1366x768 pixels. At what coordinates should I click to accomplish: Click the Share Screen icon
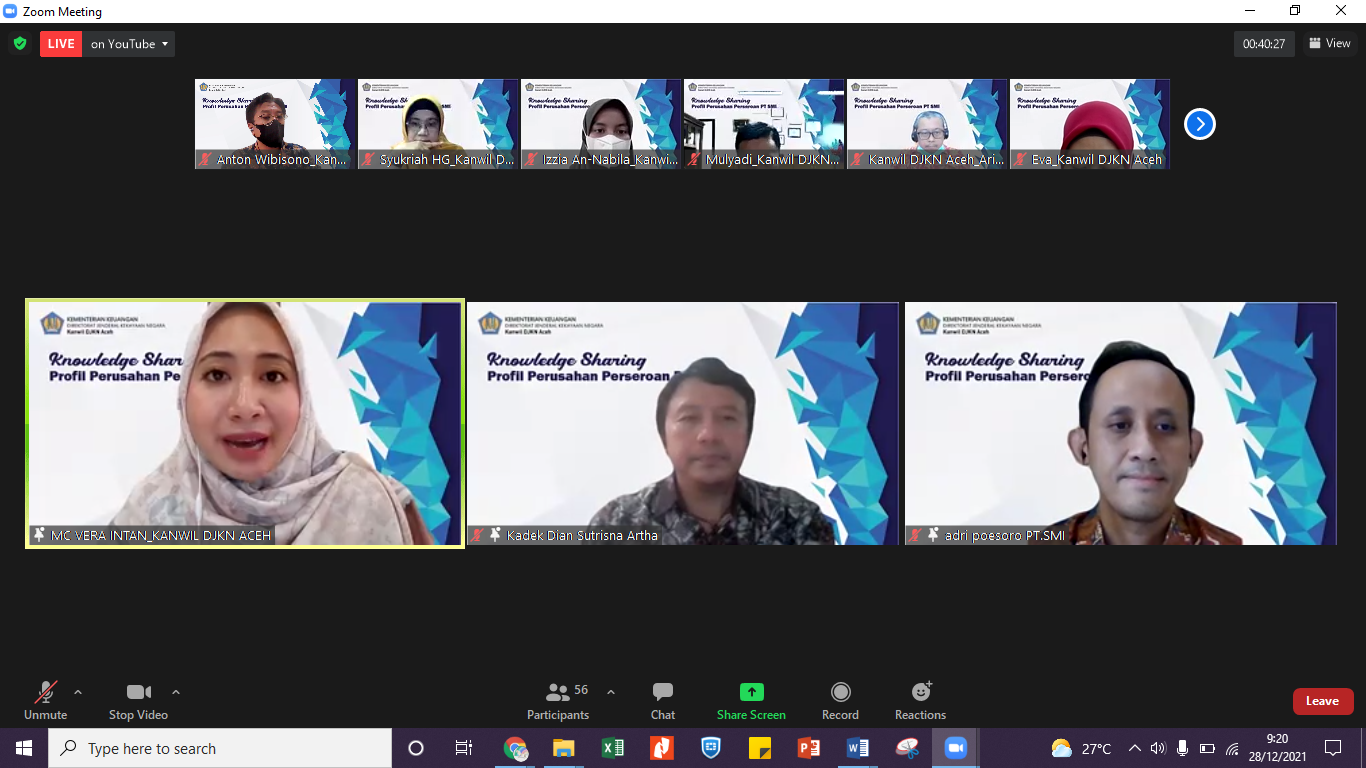pos(751,693)
